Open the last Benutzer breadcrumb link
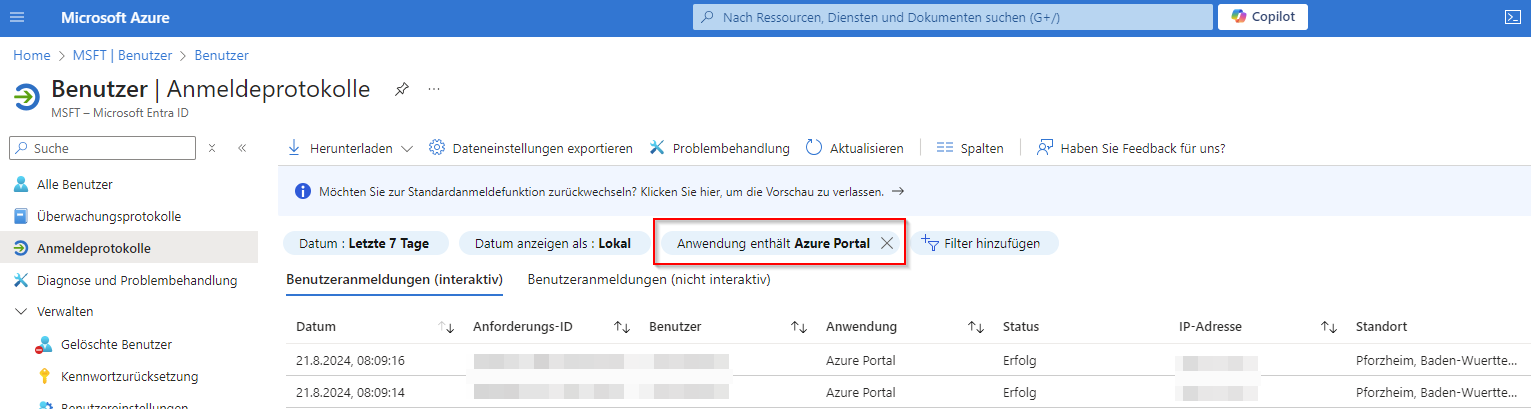This screenshot has height=409, width=1531. [221, 55]
